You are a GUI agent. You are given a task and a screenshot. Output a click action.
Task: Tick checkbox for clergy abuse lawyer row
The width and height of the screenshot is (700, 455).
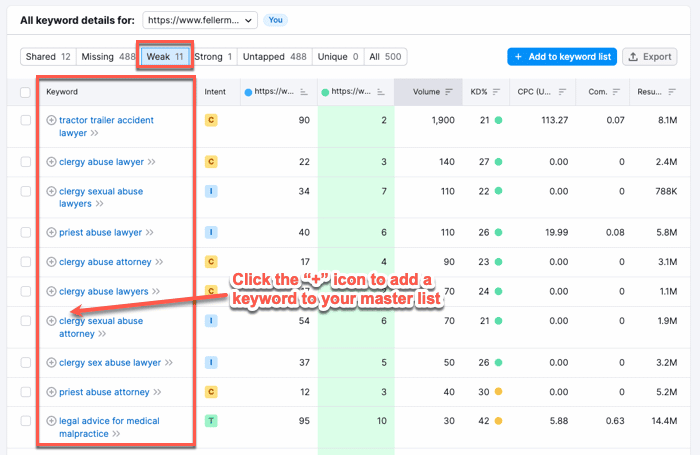26,161
